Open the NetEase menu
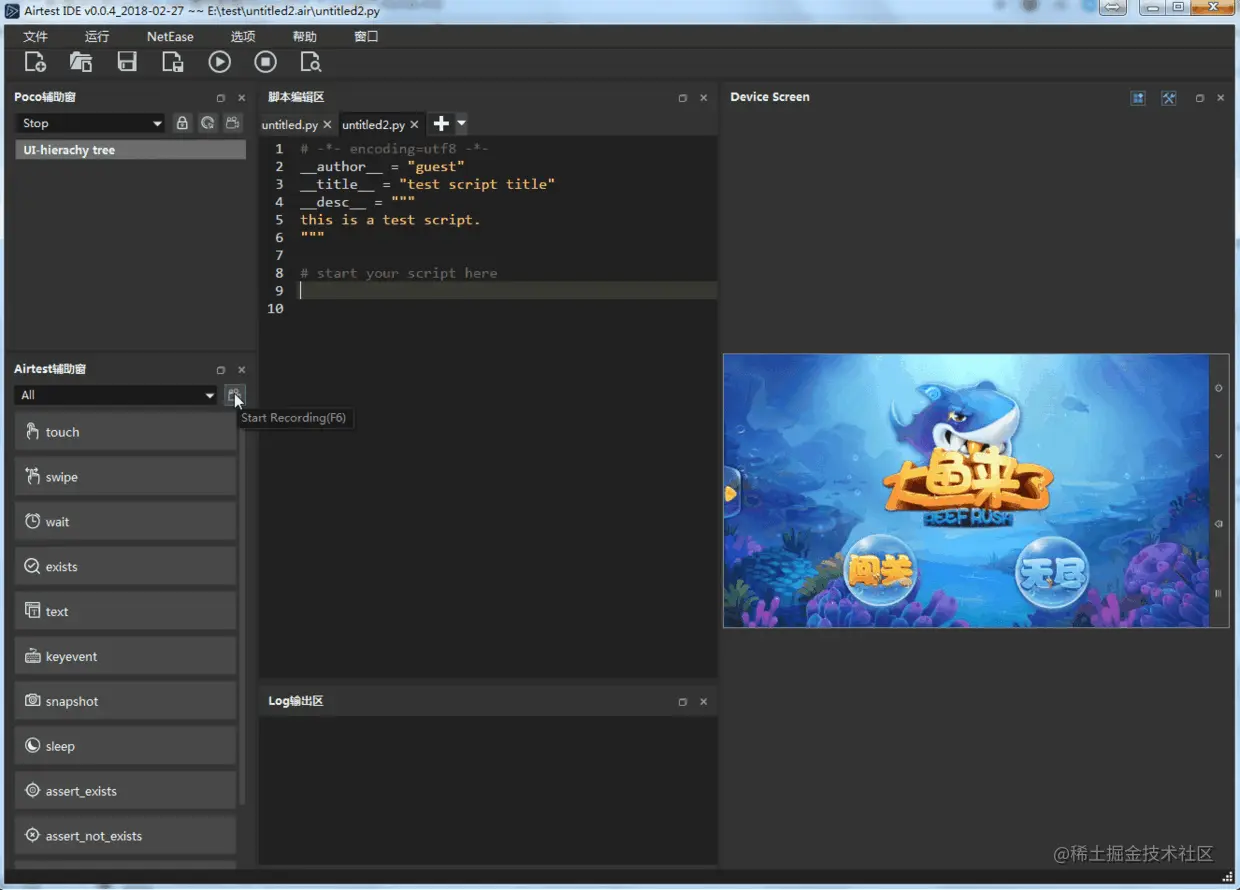The height and width of the screenshot is (890, 1240). 170,36
